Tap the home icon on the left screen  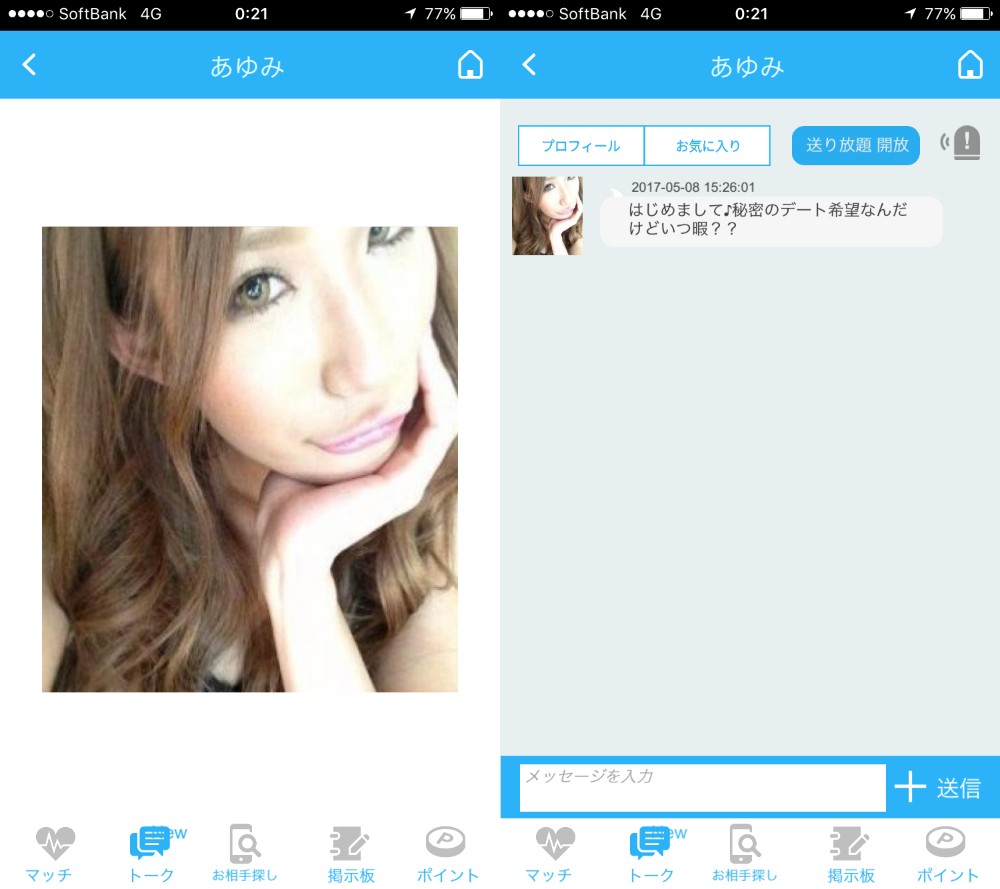click(470, 65)
